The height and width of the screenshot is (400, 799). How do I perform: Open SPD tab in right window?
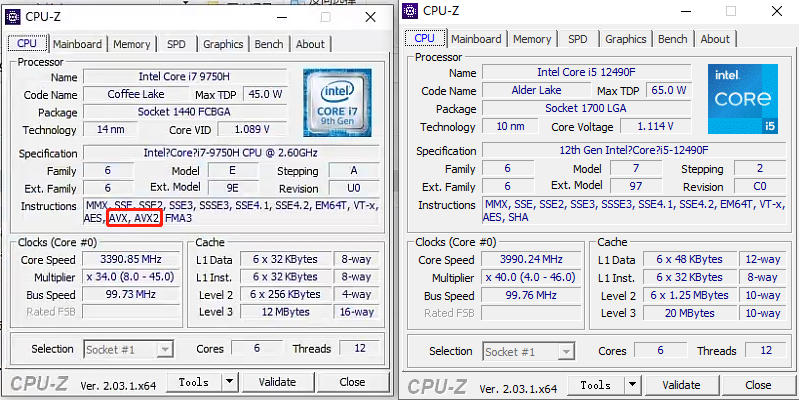(577, 39)
